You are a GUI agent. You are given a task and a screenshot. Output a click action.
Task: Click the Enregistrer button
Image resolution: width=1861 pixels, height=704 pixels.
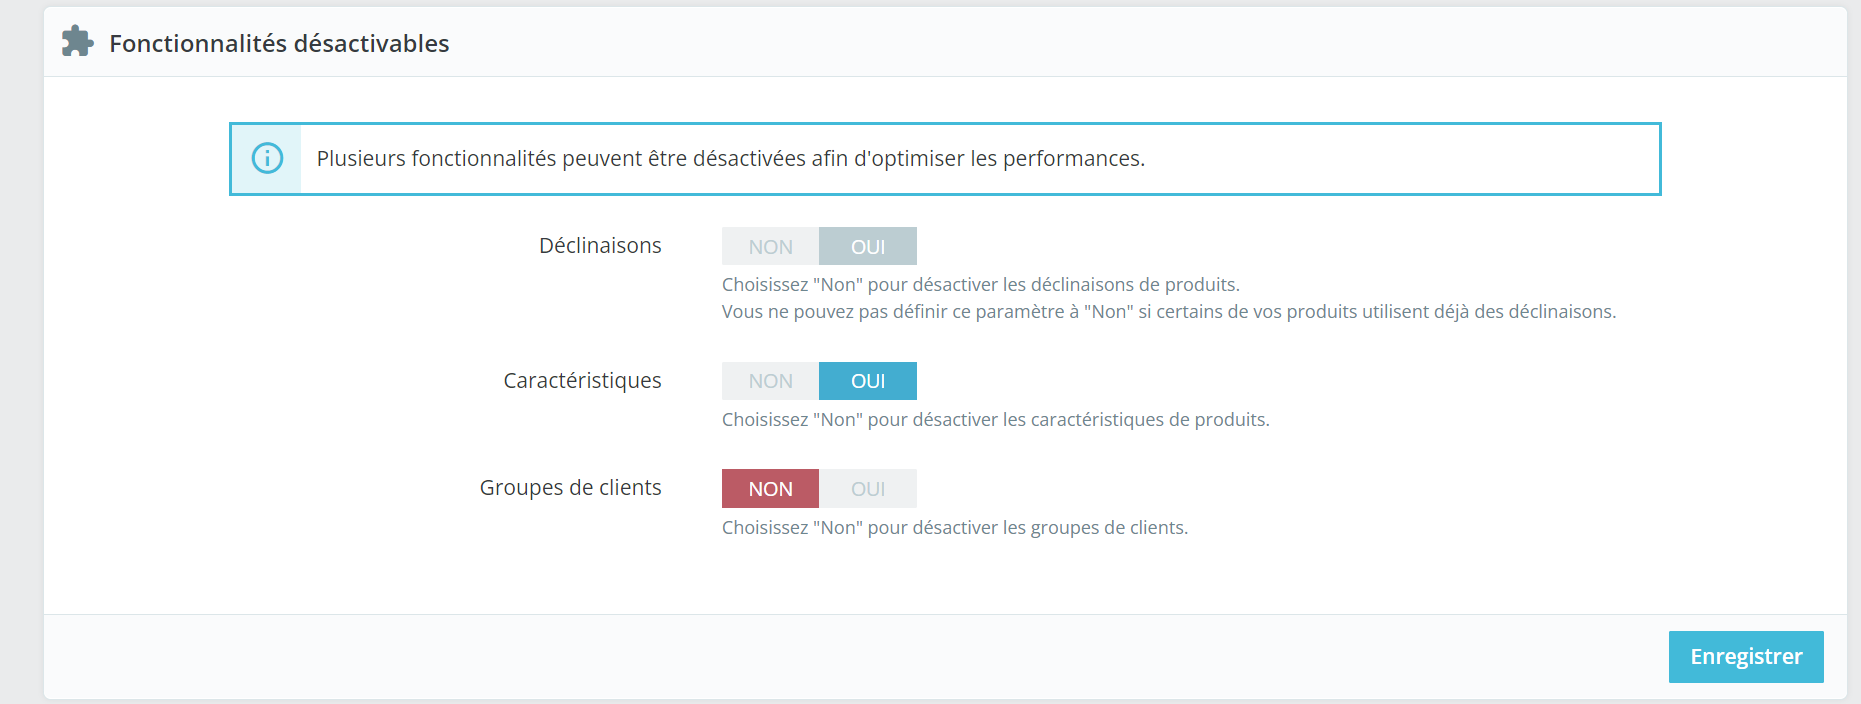tap(1746, 657)
